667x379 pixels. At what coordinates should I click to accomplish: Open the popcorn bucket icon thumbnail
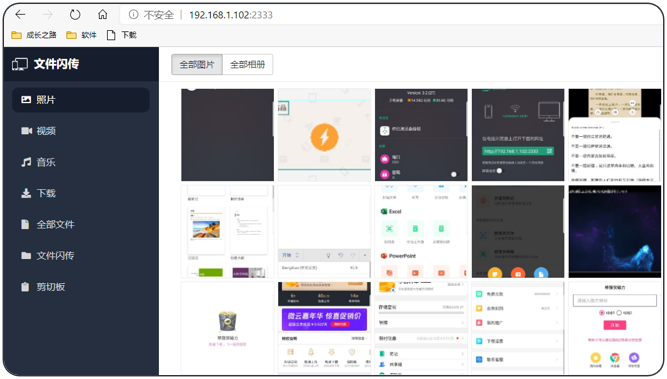(228, 328)
